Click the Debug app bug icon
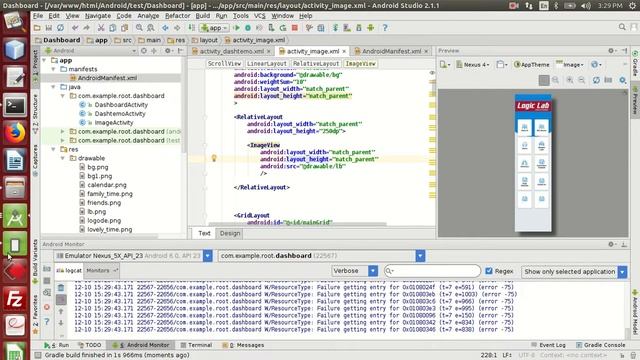Image resolution: width=640 pixels, height=360 pixels. (247, 28)
